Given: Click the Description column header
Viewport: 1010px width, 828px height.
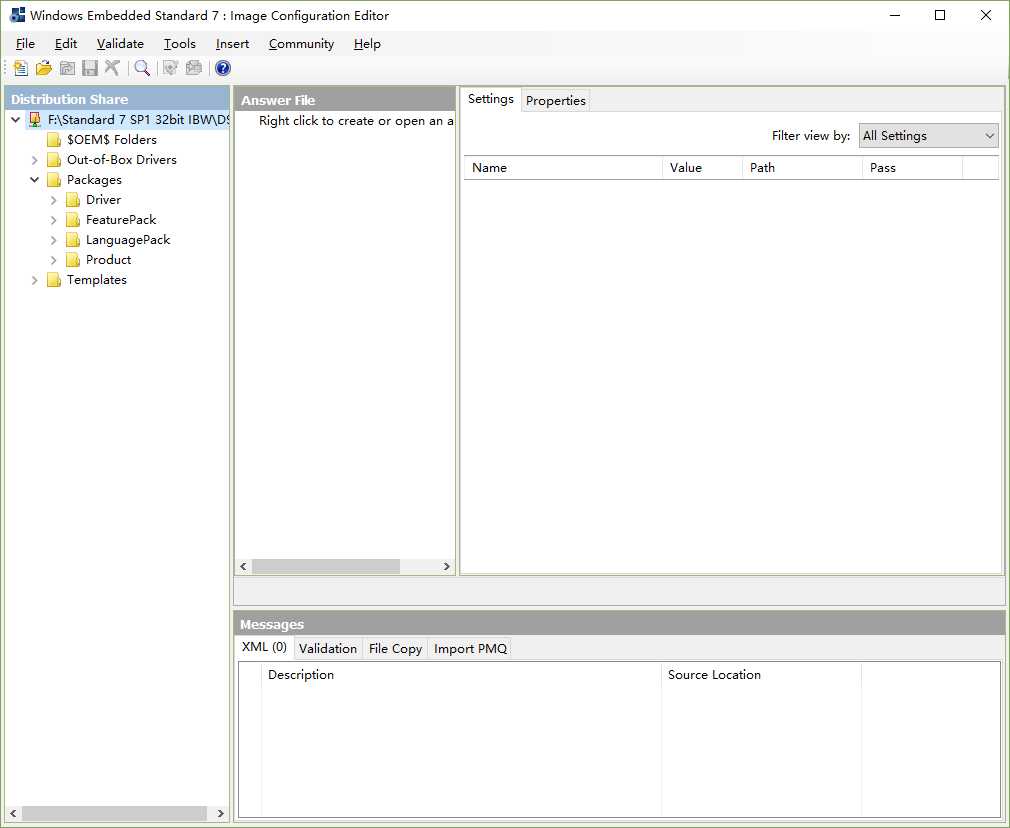Looking at the screenshot, I should coord(461,675).
